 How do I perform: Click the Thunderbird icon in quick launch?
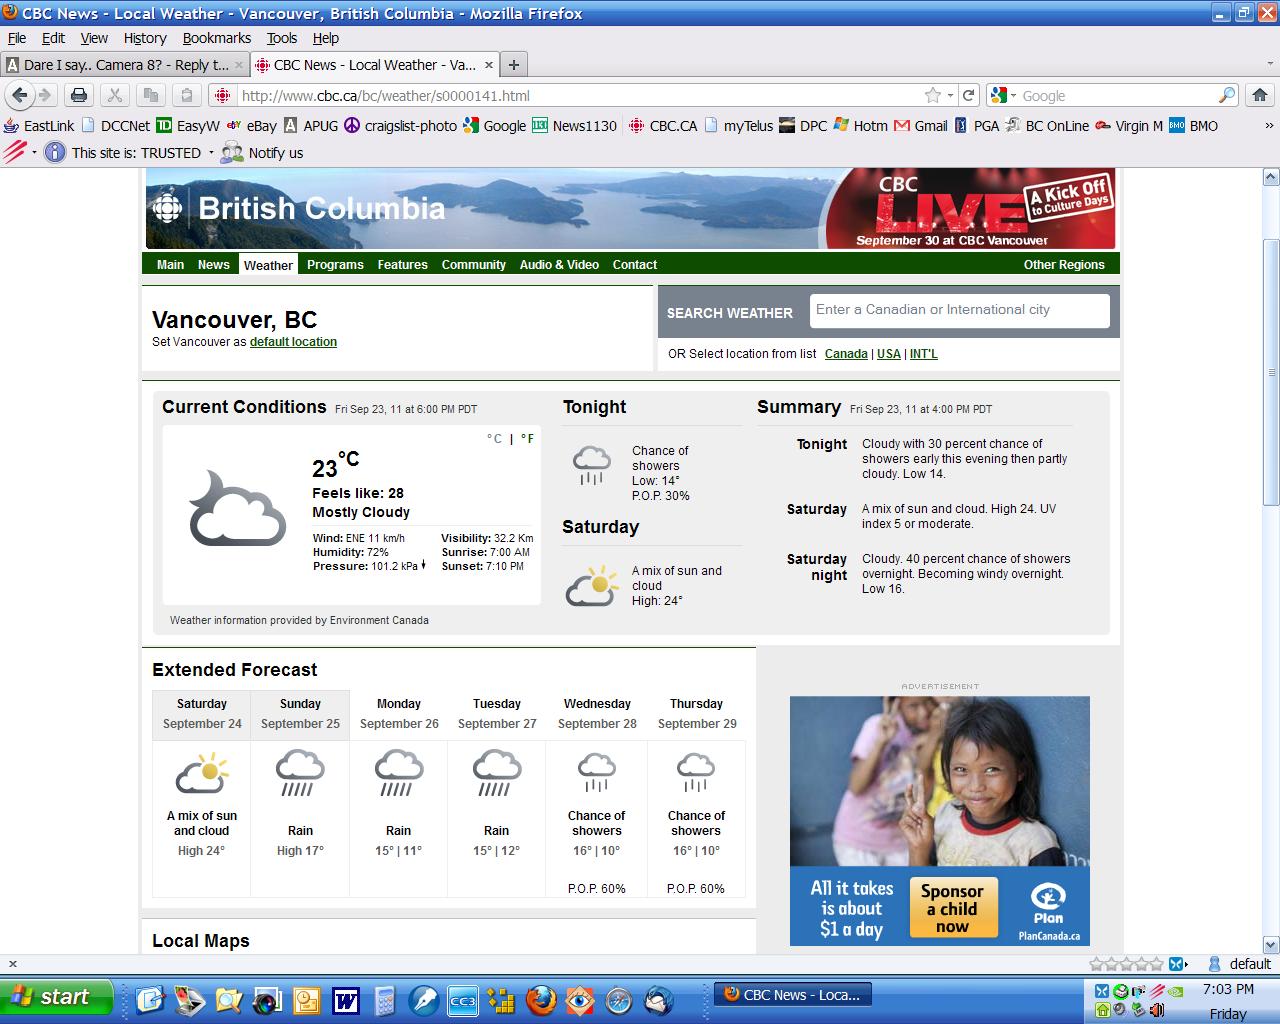click(658, 999)
